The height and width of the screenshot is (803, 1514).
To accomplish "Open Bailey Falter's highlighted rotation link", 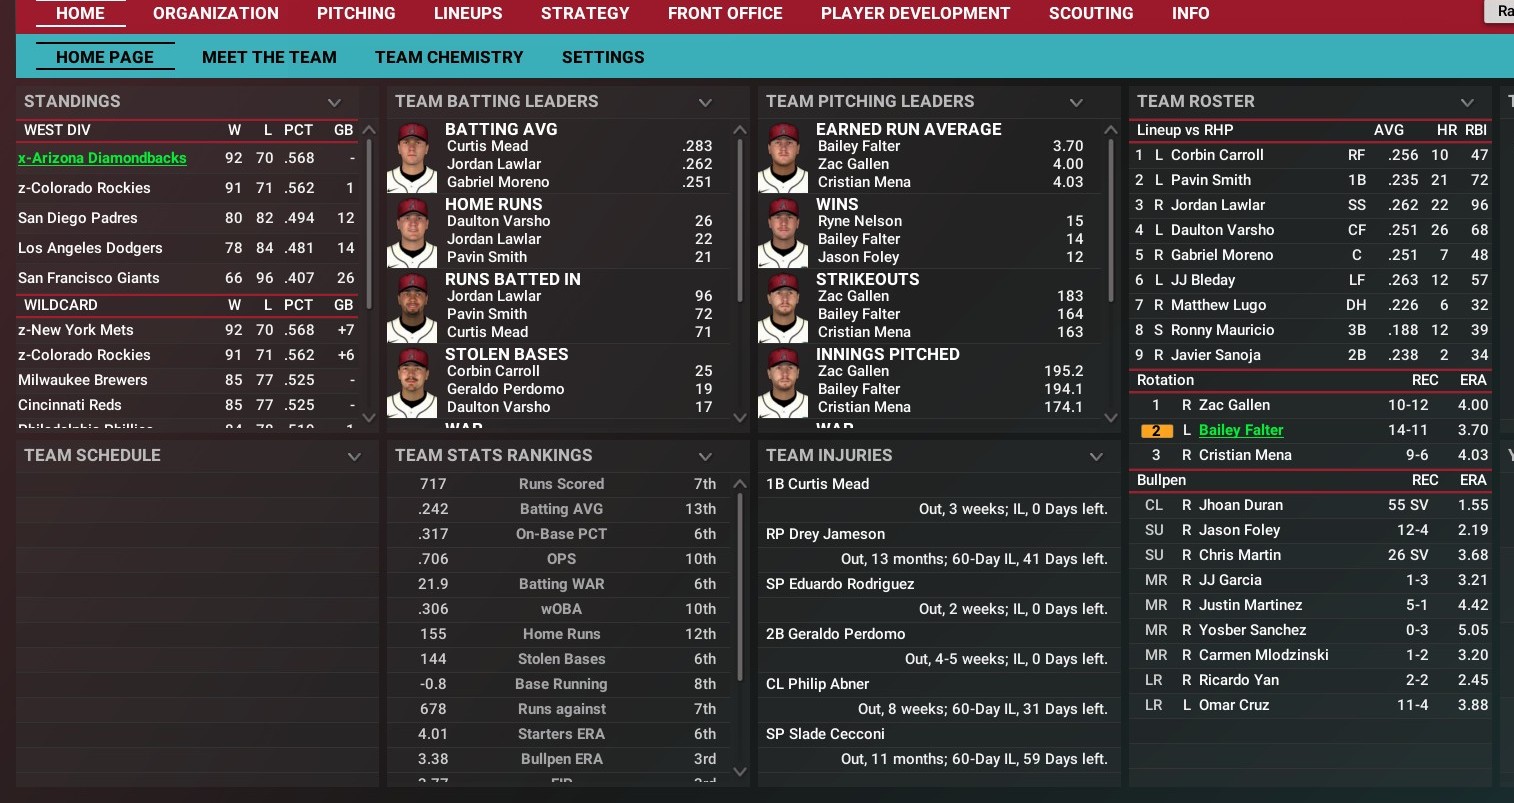I will [1241, 430].
